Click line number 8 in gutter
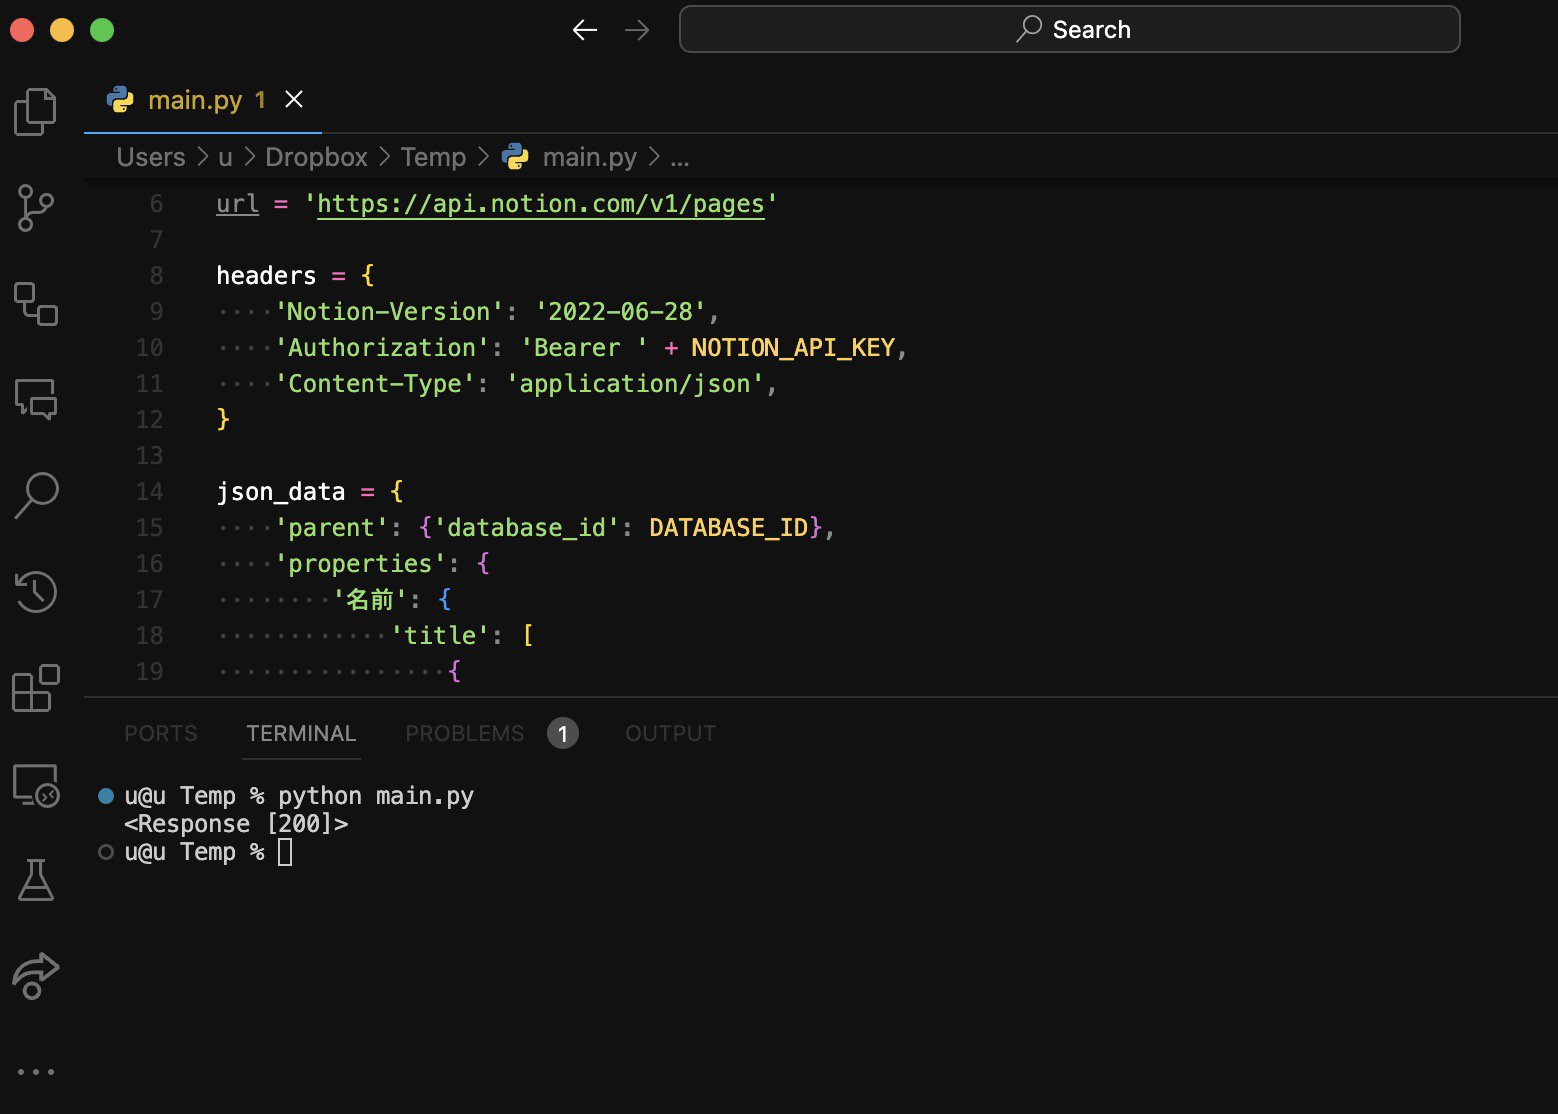This screenshot has height=1114, width=1558. (x=156, y=275)
